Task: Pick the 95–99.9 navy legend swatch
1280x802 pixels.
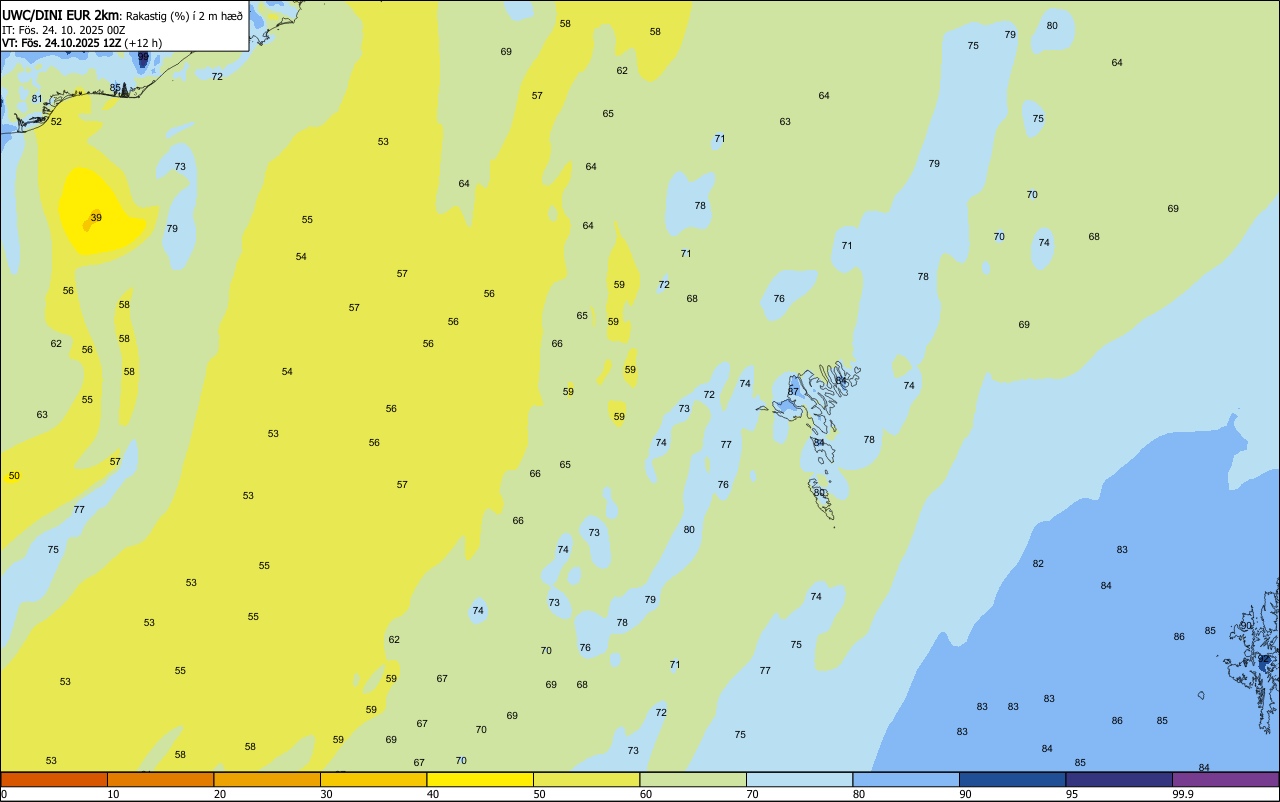Action: [x=1119, y=779]
